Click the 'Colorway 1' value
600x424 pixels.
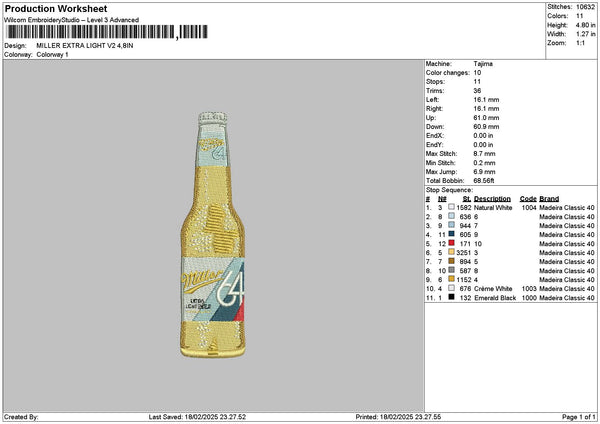52,55
